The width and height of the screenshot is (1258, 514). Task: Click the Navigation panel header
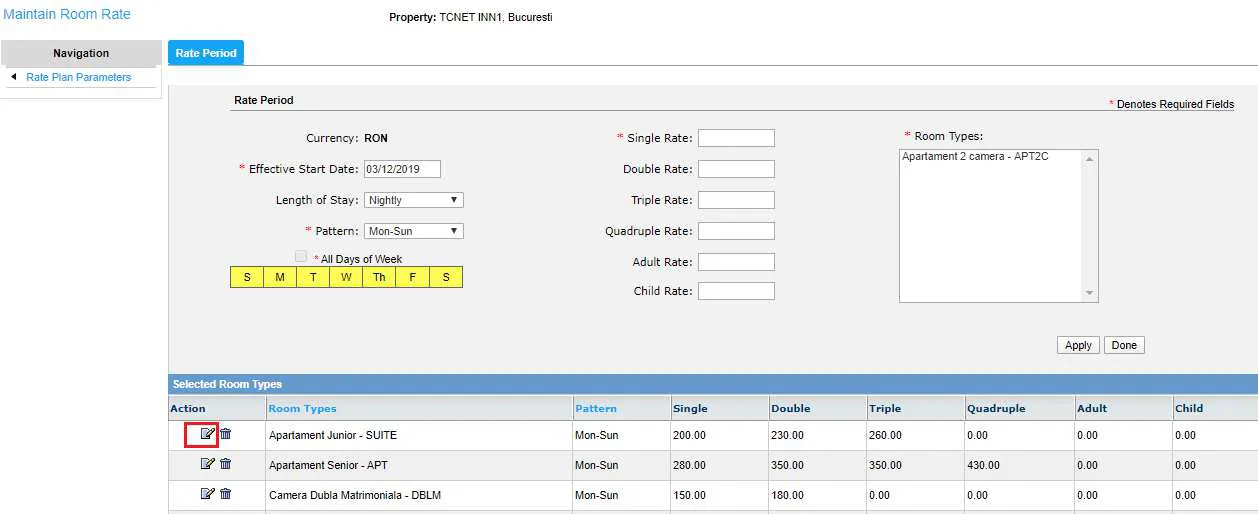(x=81, y=53)
